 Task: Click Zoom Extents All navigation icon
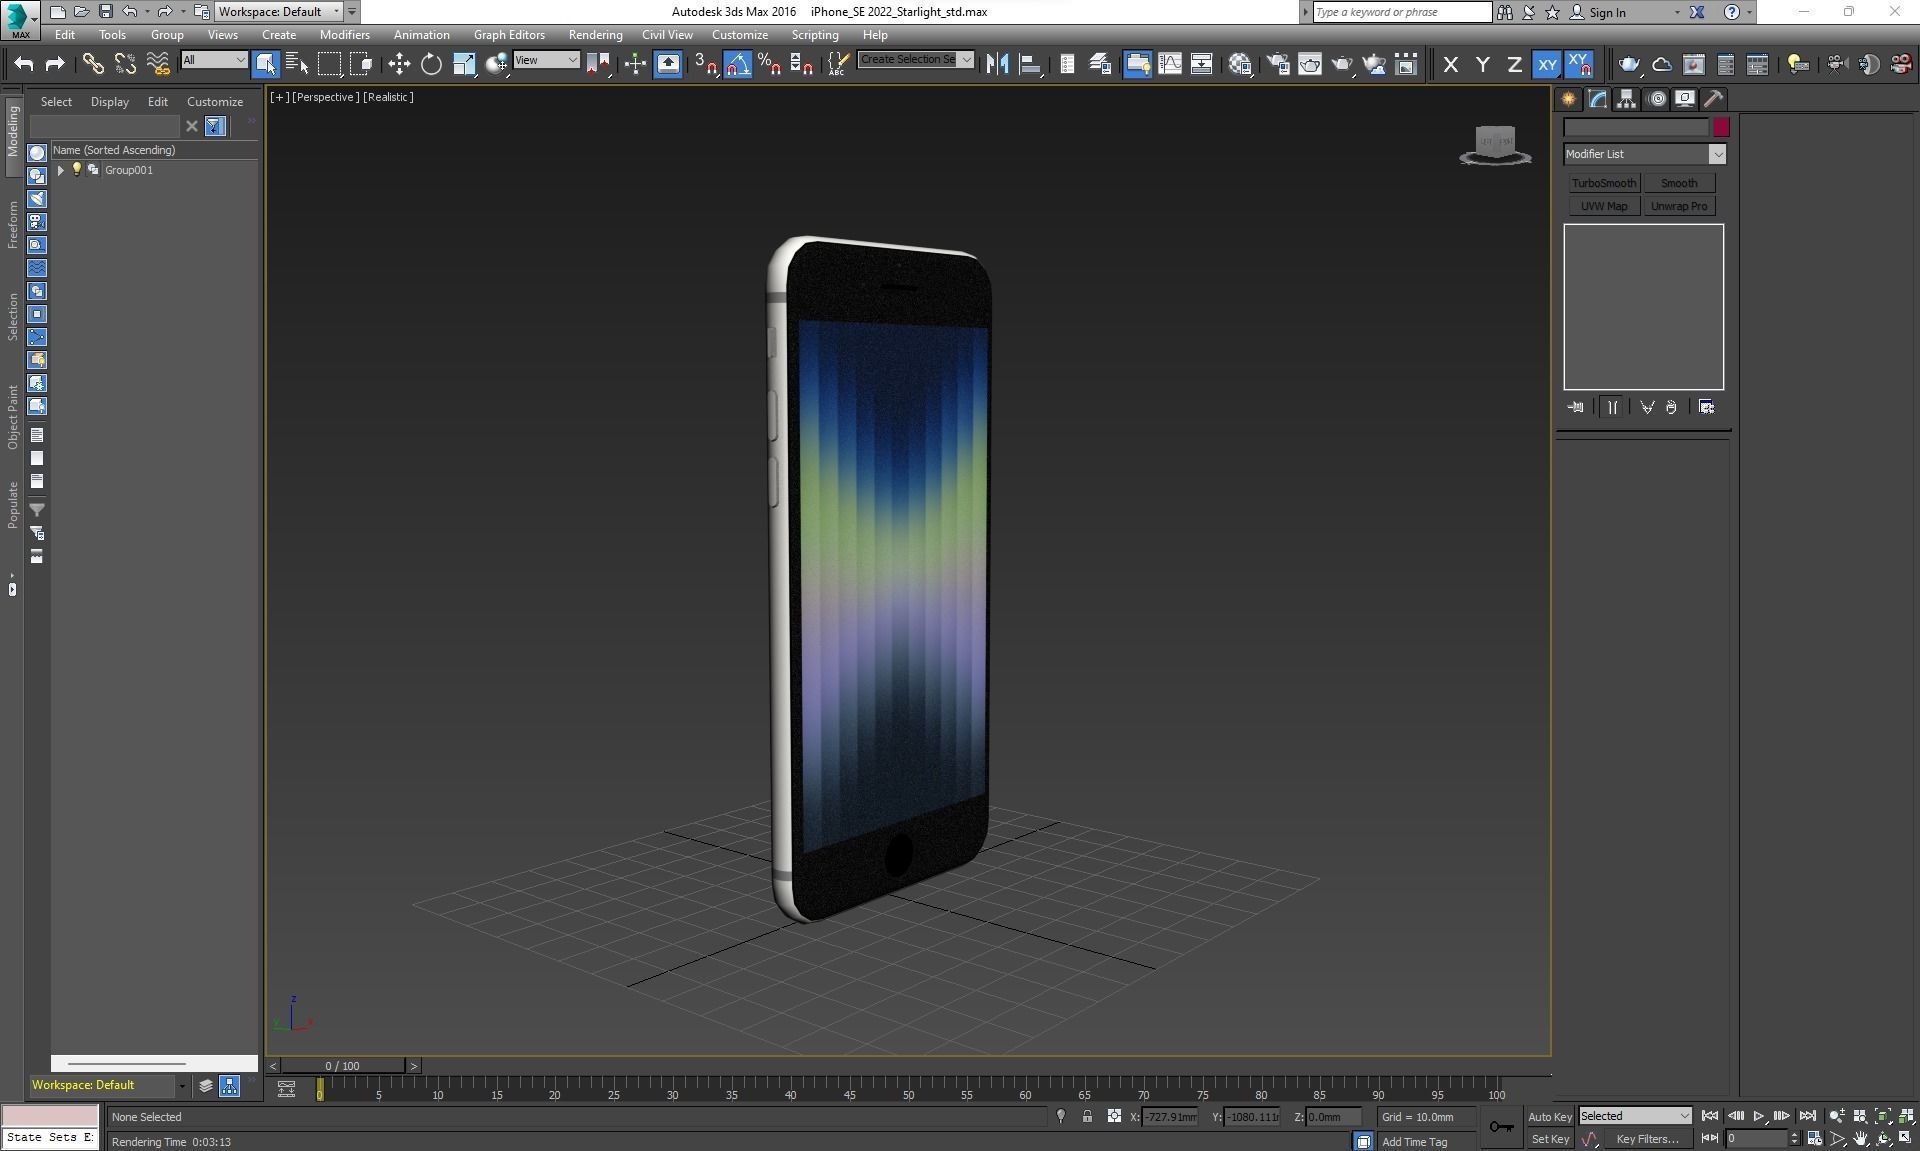pyautogui.click(x=1905, y=1116)
